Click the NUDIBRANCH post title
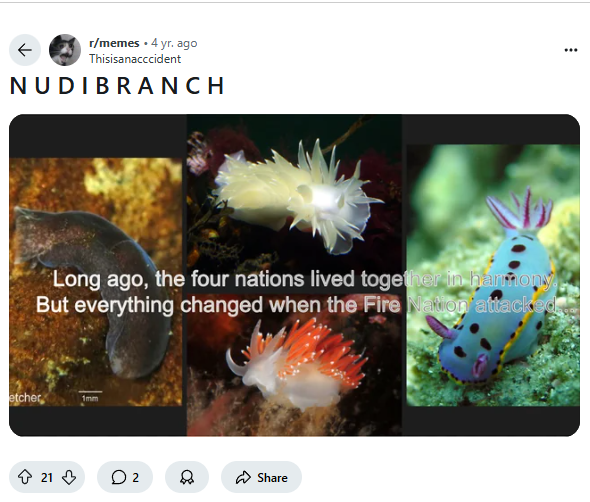 pyautogui.click(x=117, y=86)
